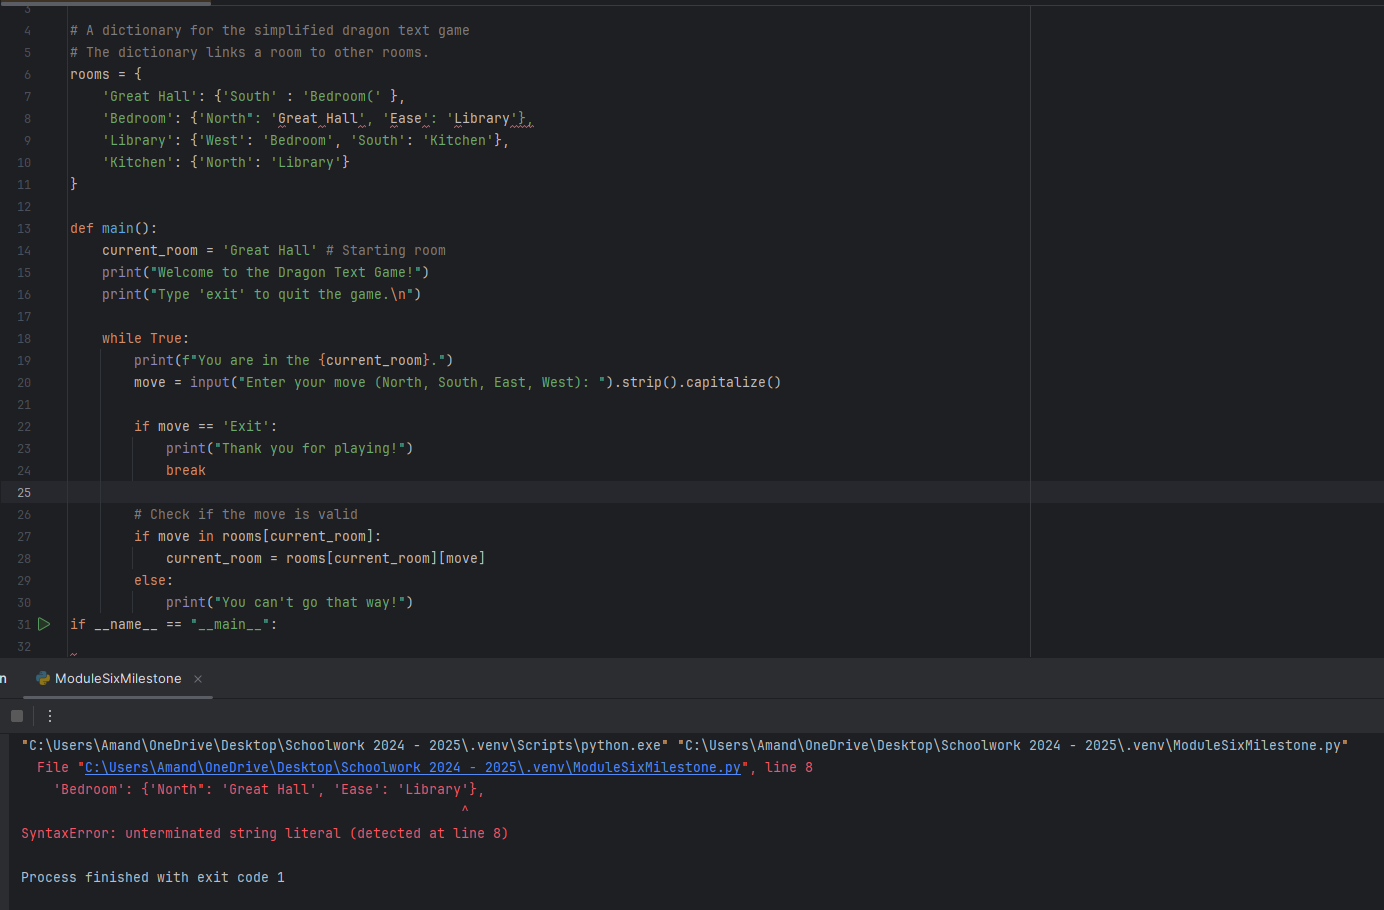Click the "break" statement
1384x910 pixels.
(x=186, y=471)
